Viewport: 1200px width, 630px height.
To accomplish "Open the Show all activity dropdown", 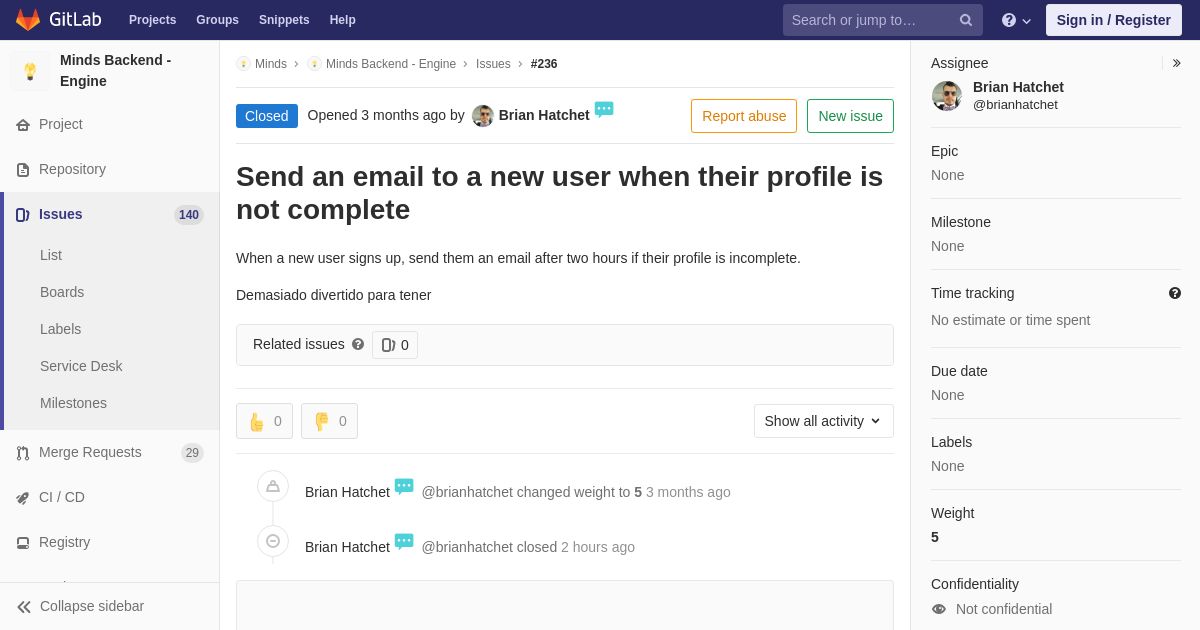I will pyautogui.click(x=824, y=421).
